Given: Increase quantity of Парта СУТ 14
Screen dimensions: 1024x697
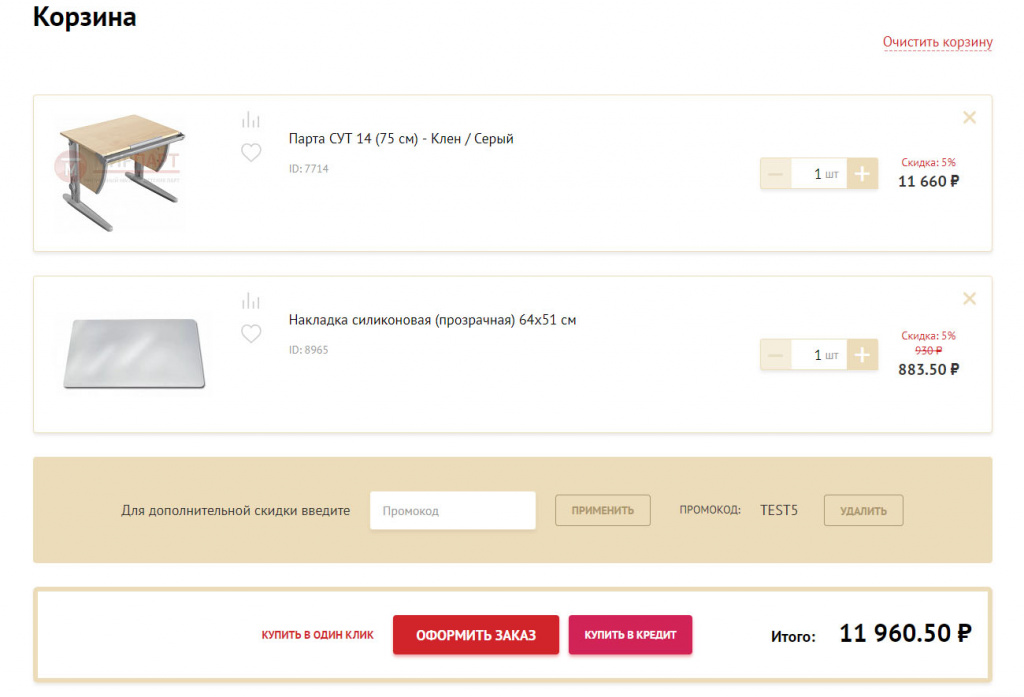Looking at the screenshot, I should [862, 174].
